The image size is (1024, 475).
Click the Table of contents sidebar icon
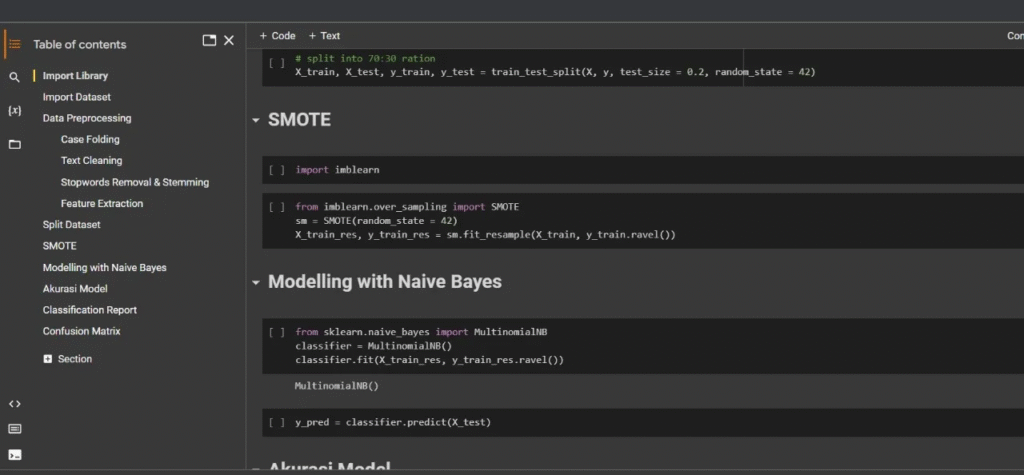(x=14, y=44)
